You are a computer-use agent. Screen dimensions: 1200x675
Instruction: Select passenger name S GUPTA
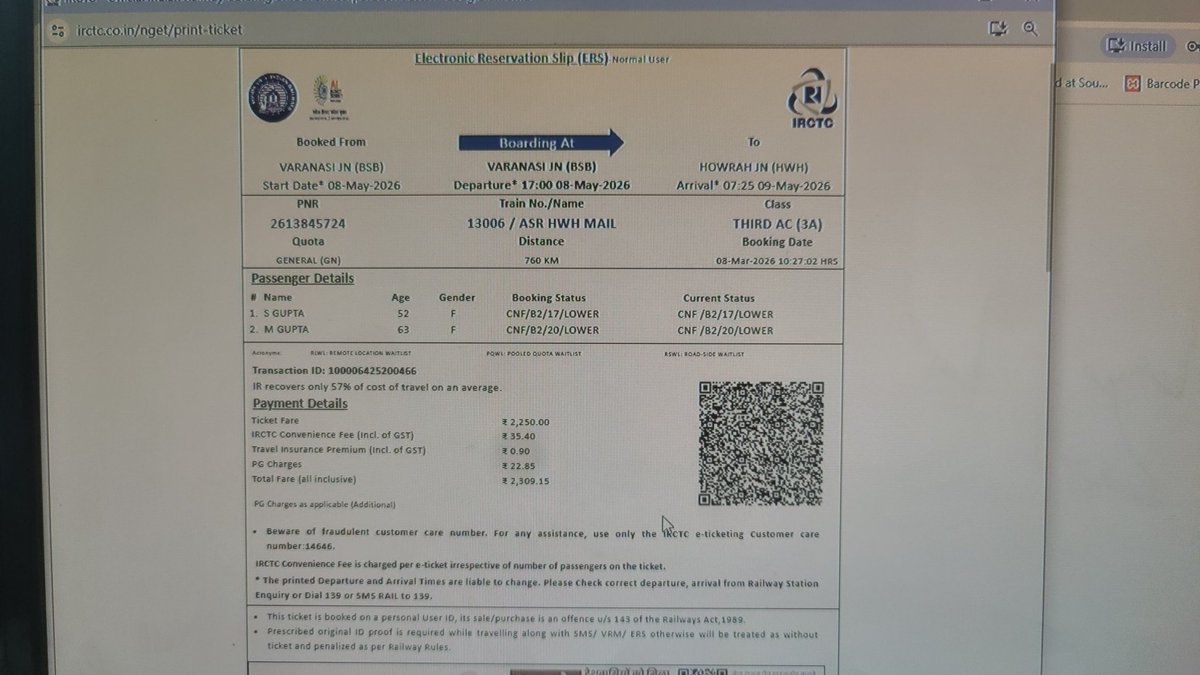point(286,314)
